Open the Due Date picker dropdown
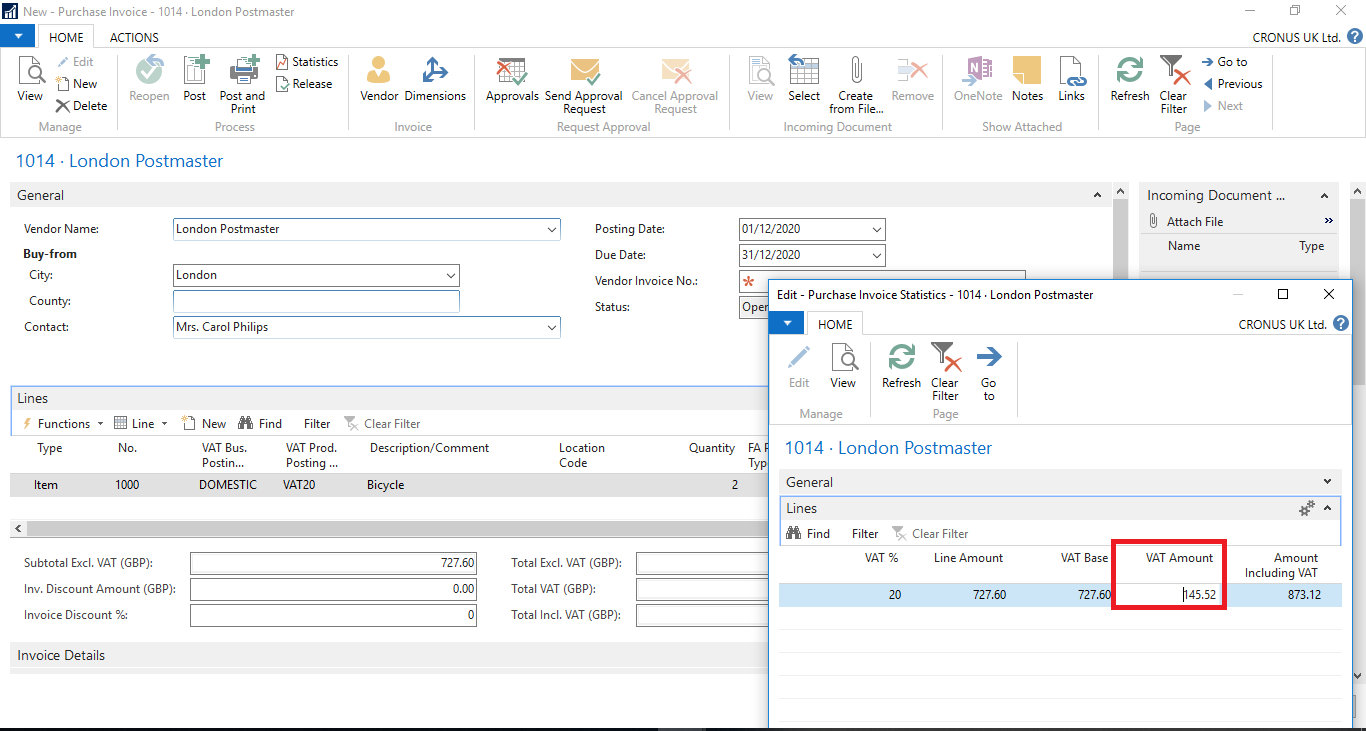1366x731 pixels. click(877, 255)
